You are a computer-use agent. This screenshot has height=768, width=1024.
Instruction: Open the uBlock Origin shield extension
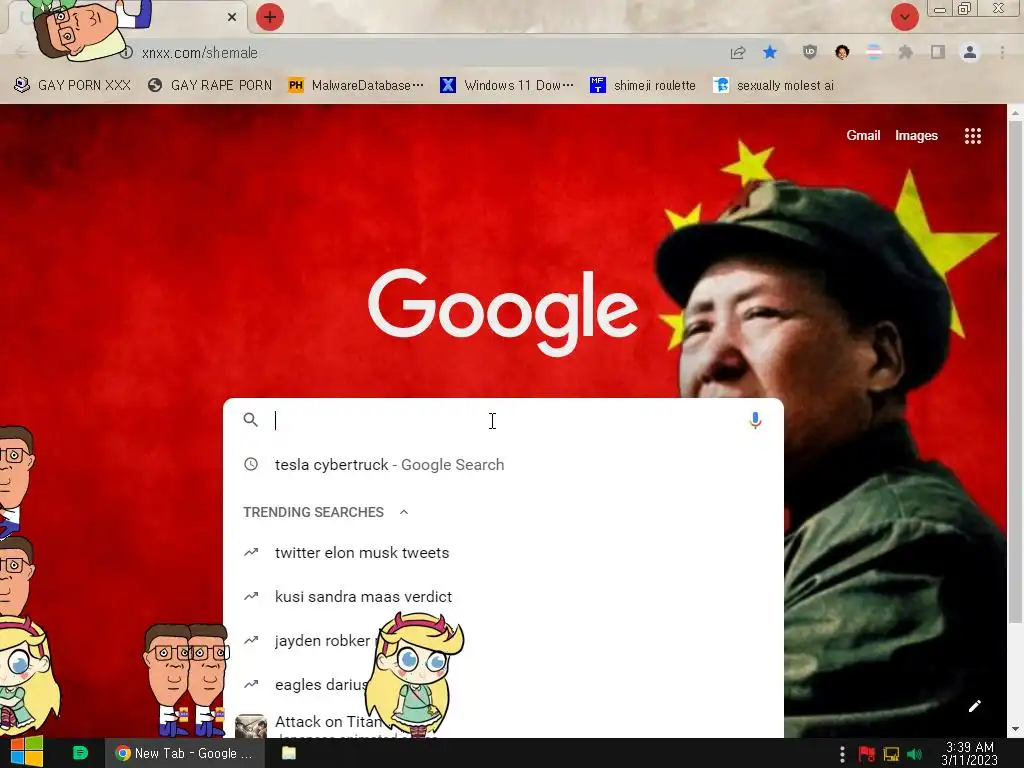[x=810, y=52]
